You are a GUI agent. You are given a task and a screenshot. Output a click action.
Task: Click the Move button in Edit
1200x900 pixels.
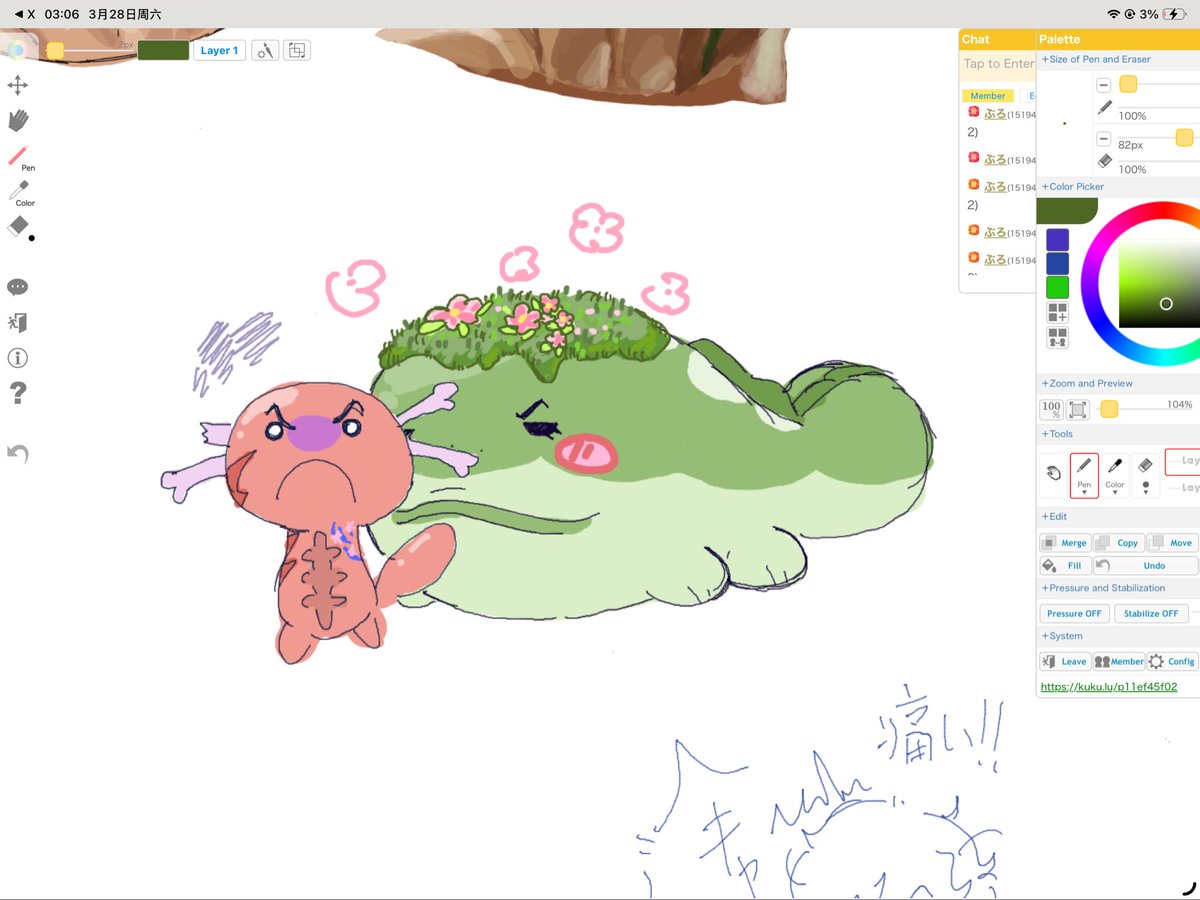pos(1172,542)
